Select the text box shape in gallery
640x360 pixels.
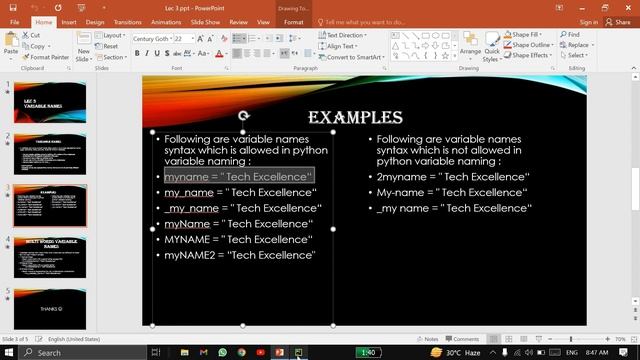396,36
